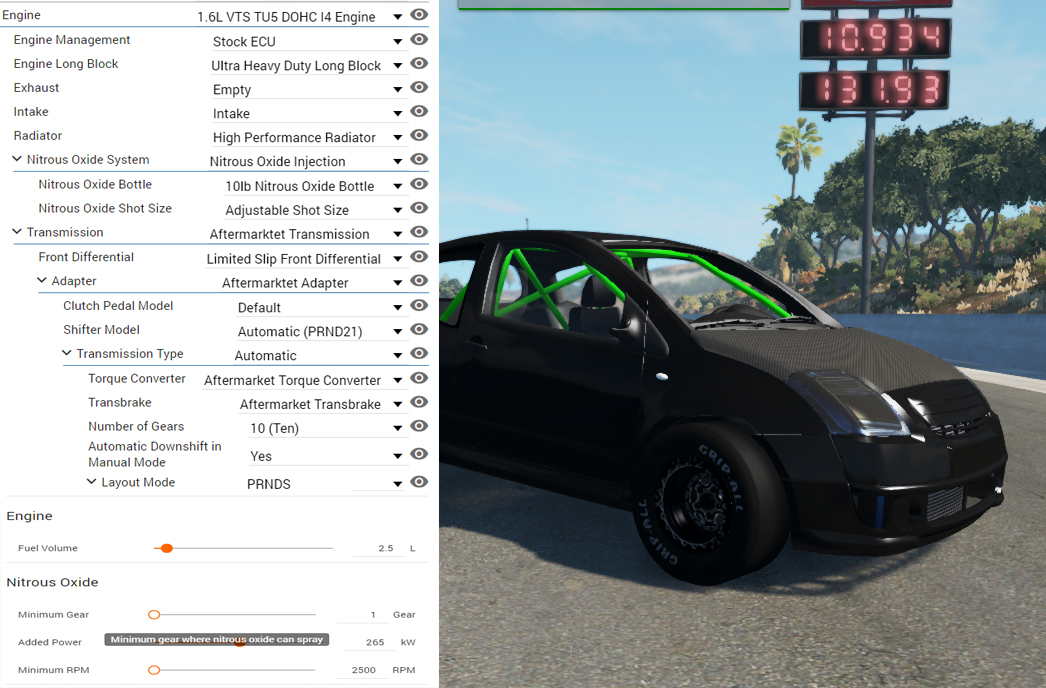1046x688 pixels.
Task: Open the Intake part dropdown
Action: pyautogui.click(x=308, y=113)
